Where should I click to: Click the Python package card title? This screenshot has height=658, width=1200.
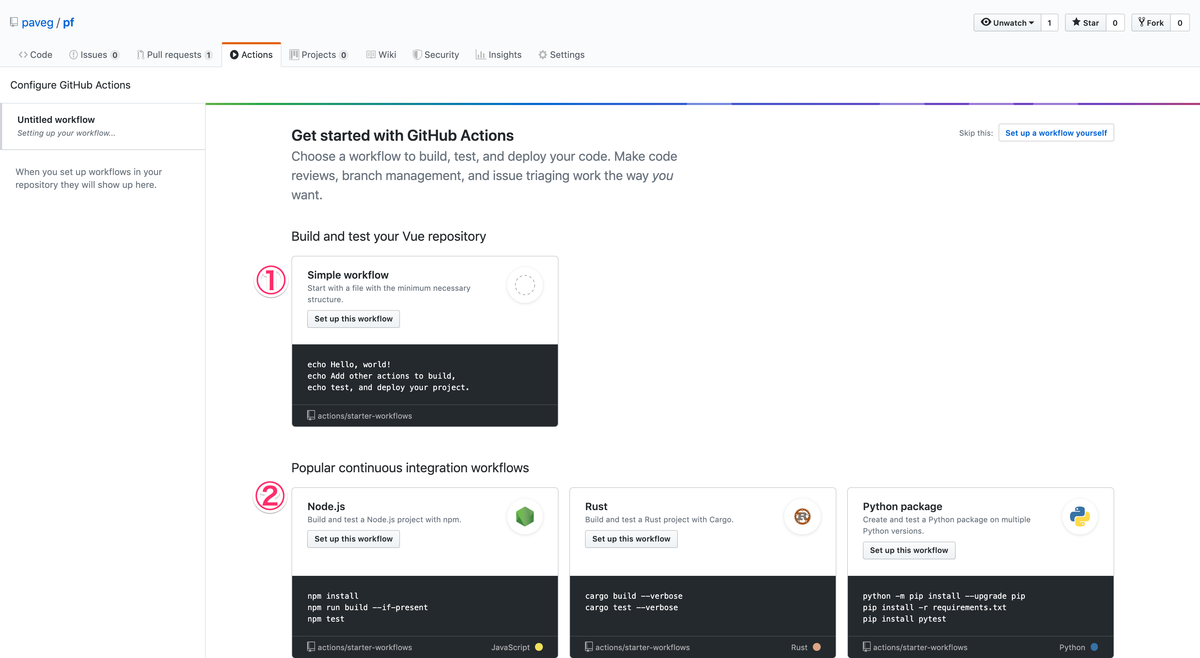(902, 507)
